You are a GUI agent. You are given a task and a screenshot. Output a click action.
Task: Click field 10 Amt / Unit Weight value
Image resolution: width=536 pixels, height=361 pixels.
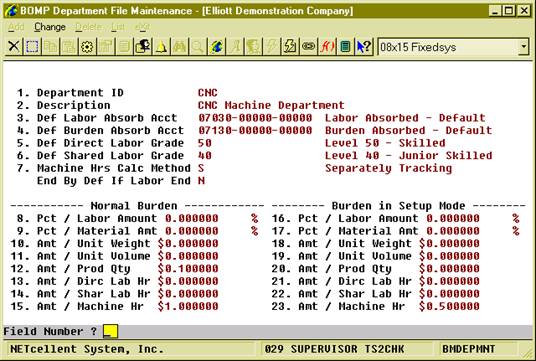[188, 243]
